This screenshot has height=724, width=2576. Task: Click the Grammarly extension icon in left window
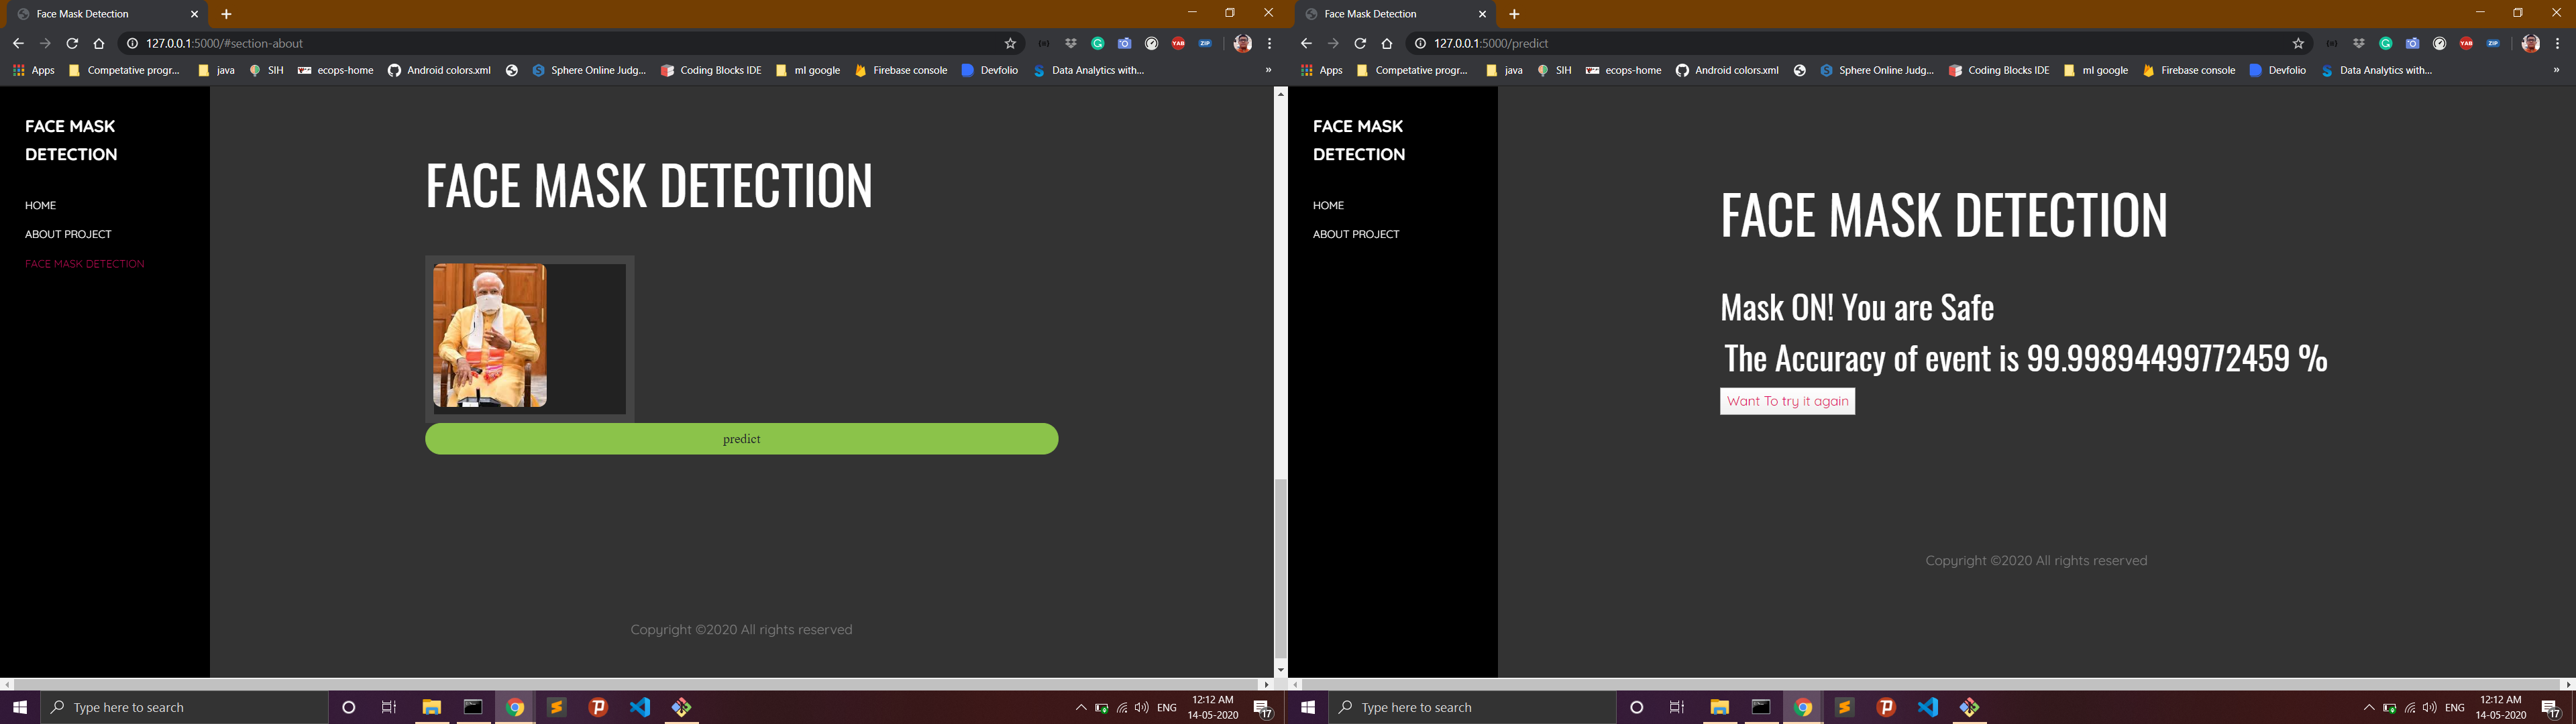1097,43
